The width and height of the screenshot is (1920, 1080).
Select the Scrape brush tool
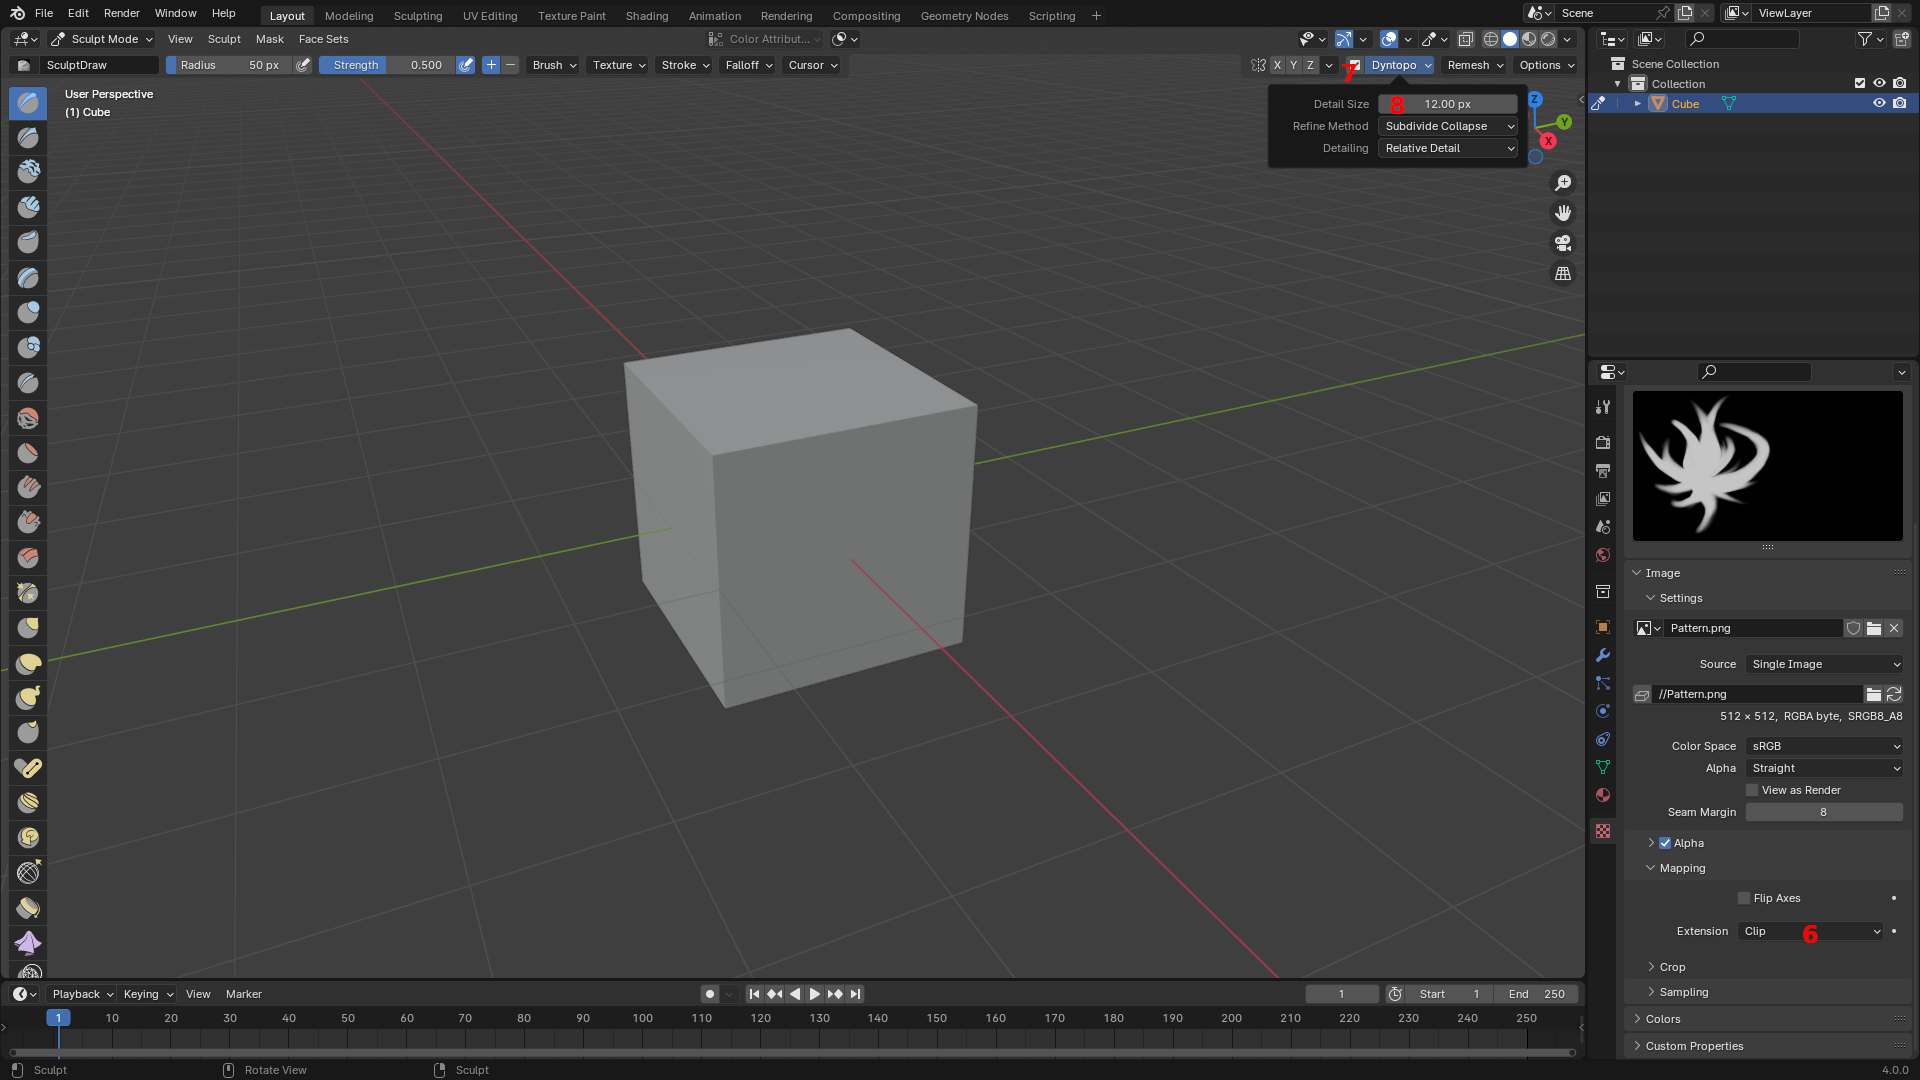coord(28,523)
